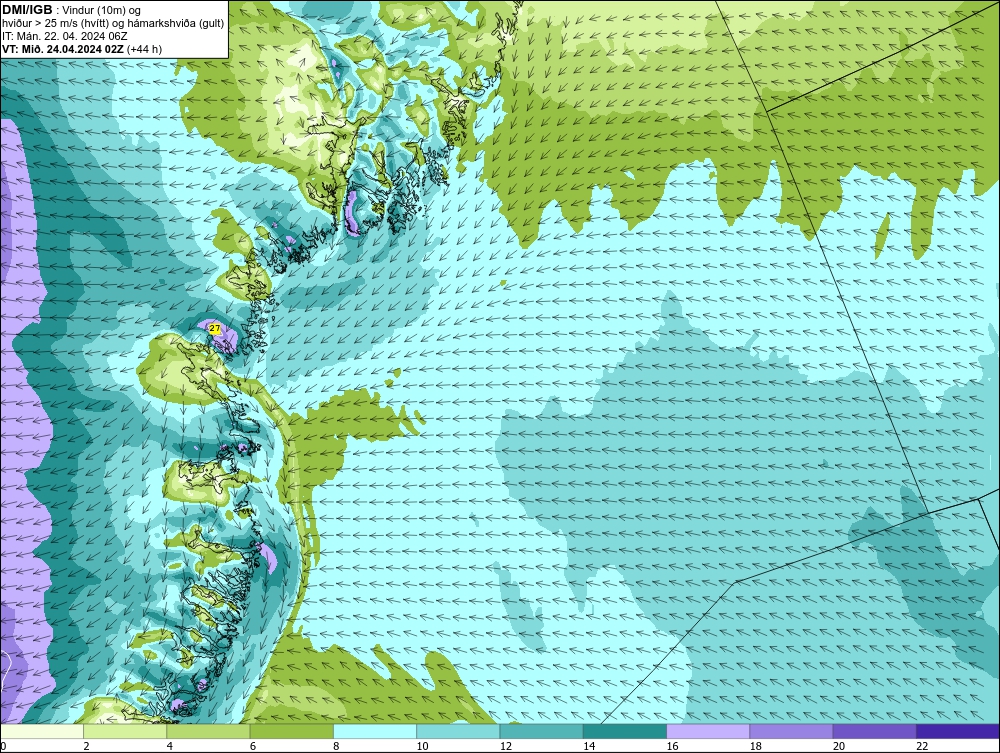Select the 4–6 m/s green swatch
Viewport: 1000px width, 753px height.
[x=209, y=731]
